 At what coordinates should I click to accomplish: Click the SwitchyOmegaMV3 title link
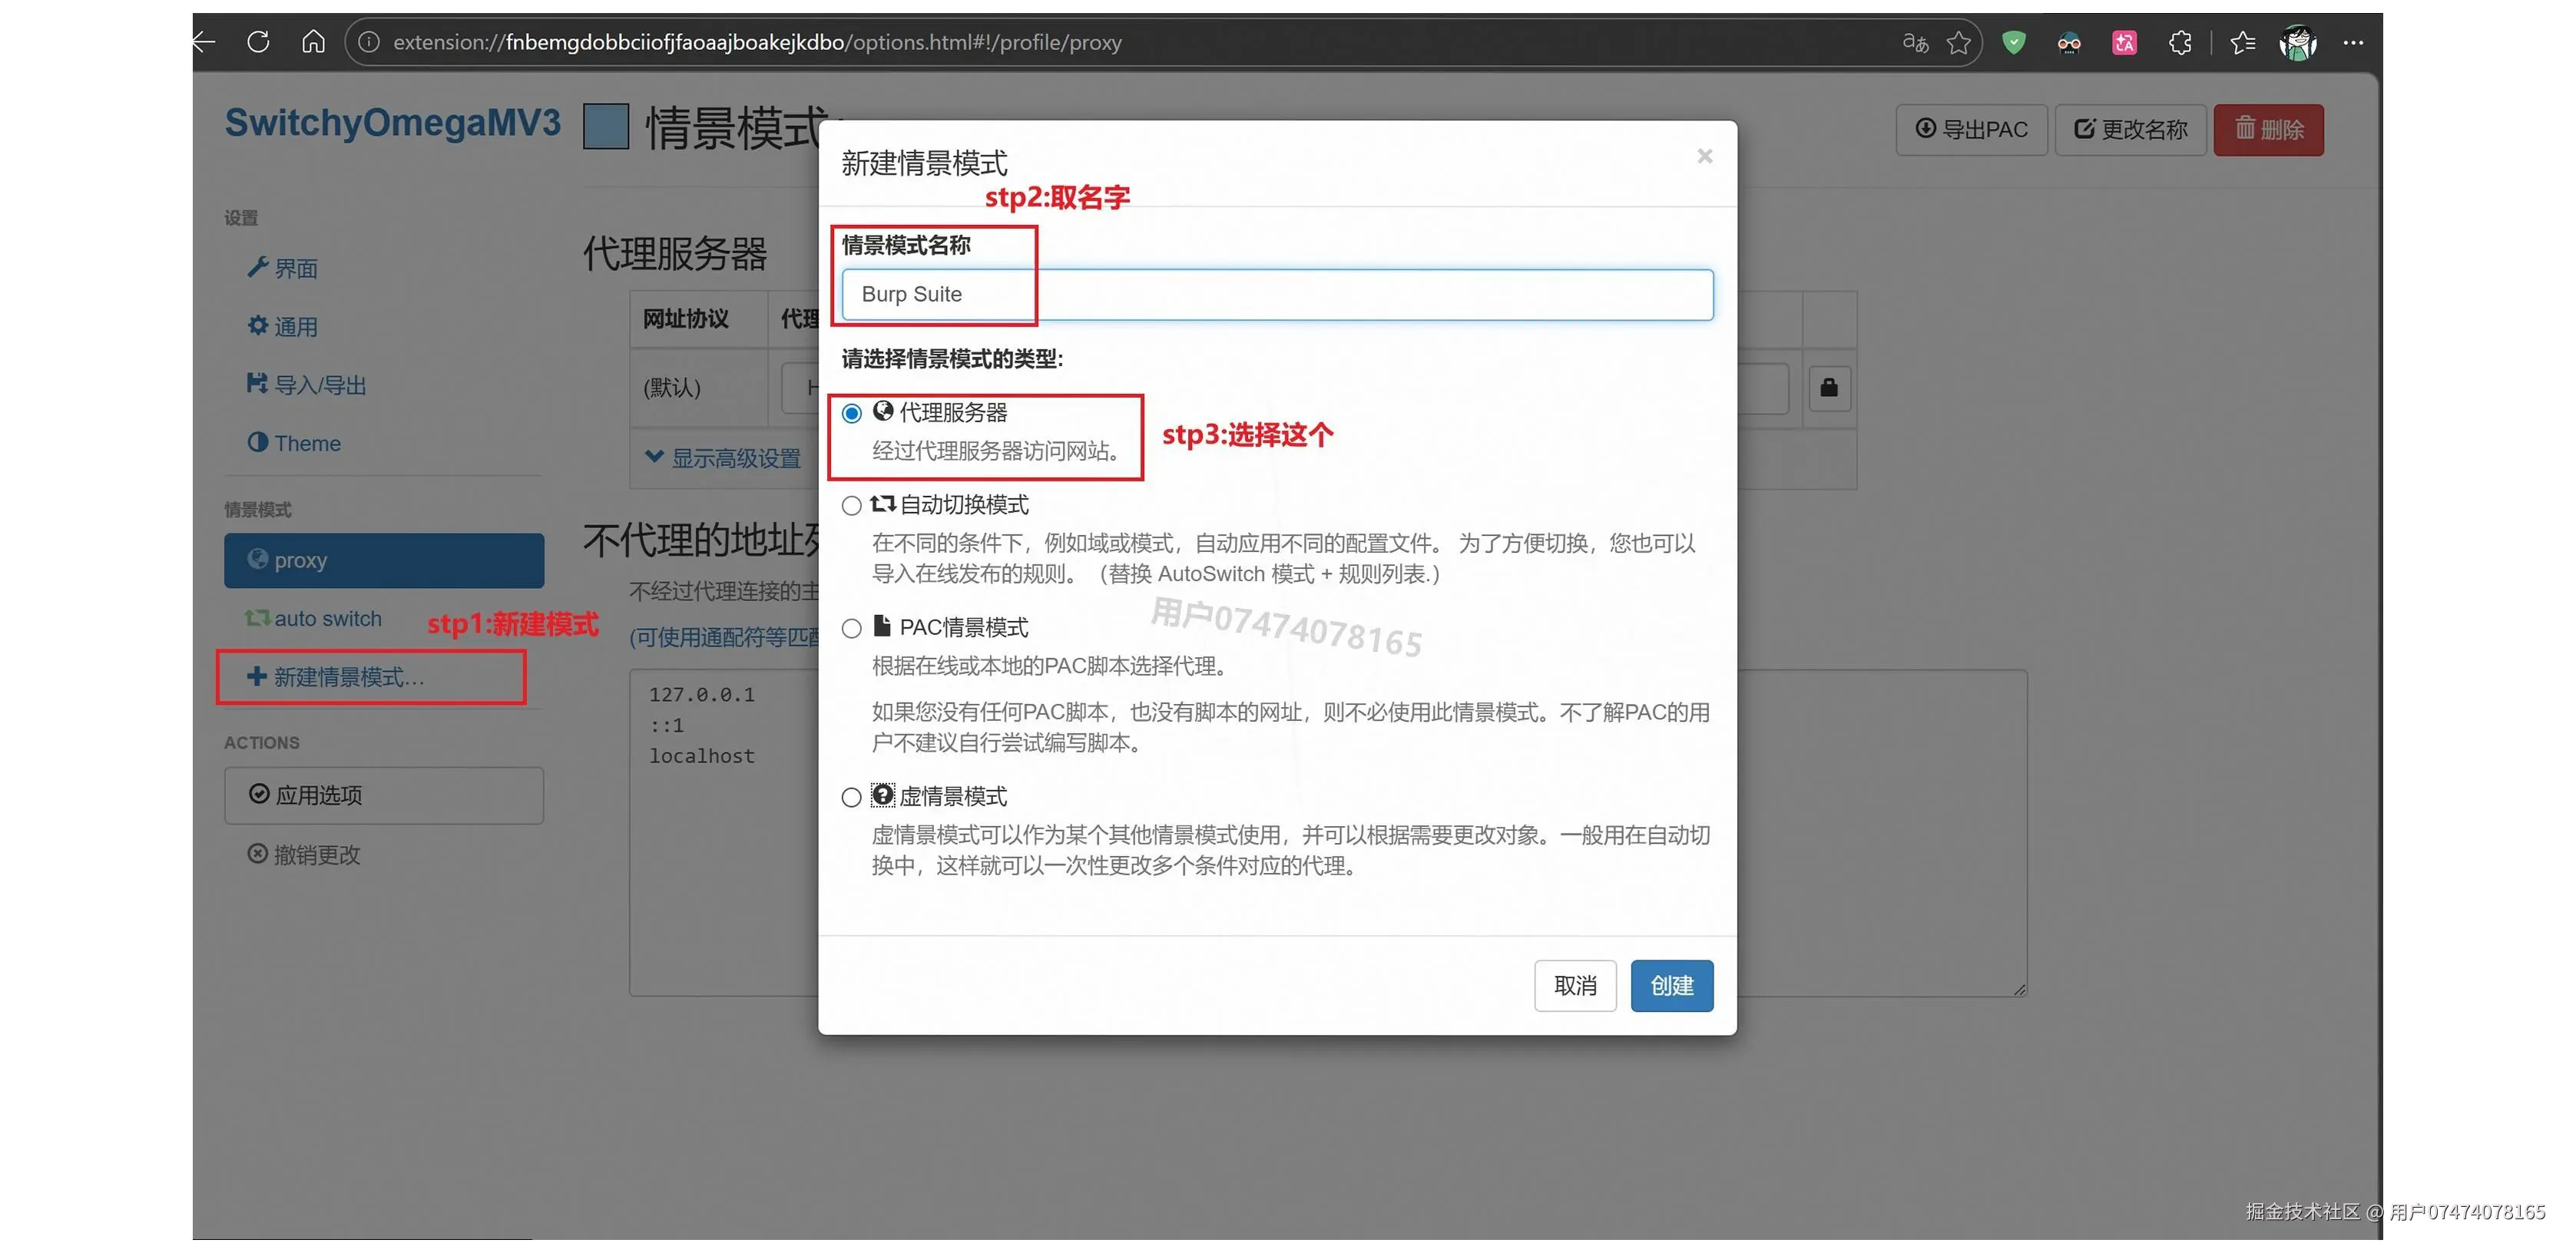coord(392,123)
